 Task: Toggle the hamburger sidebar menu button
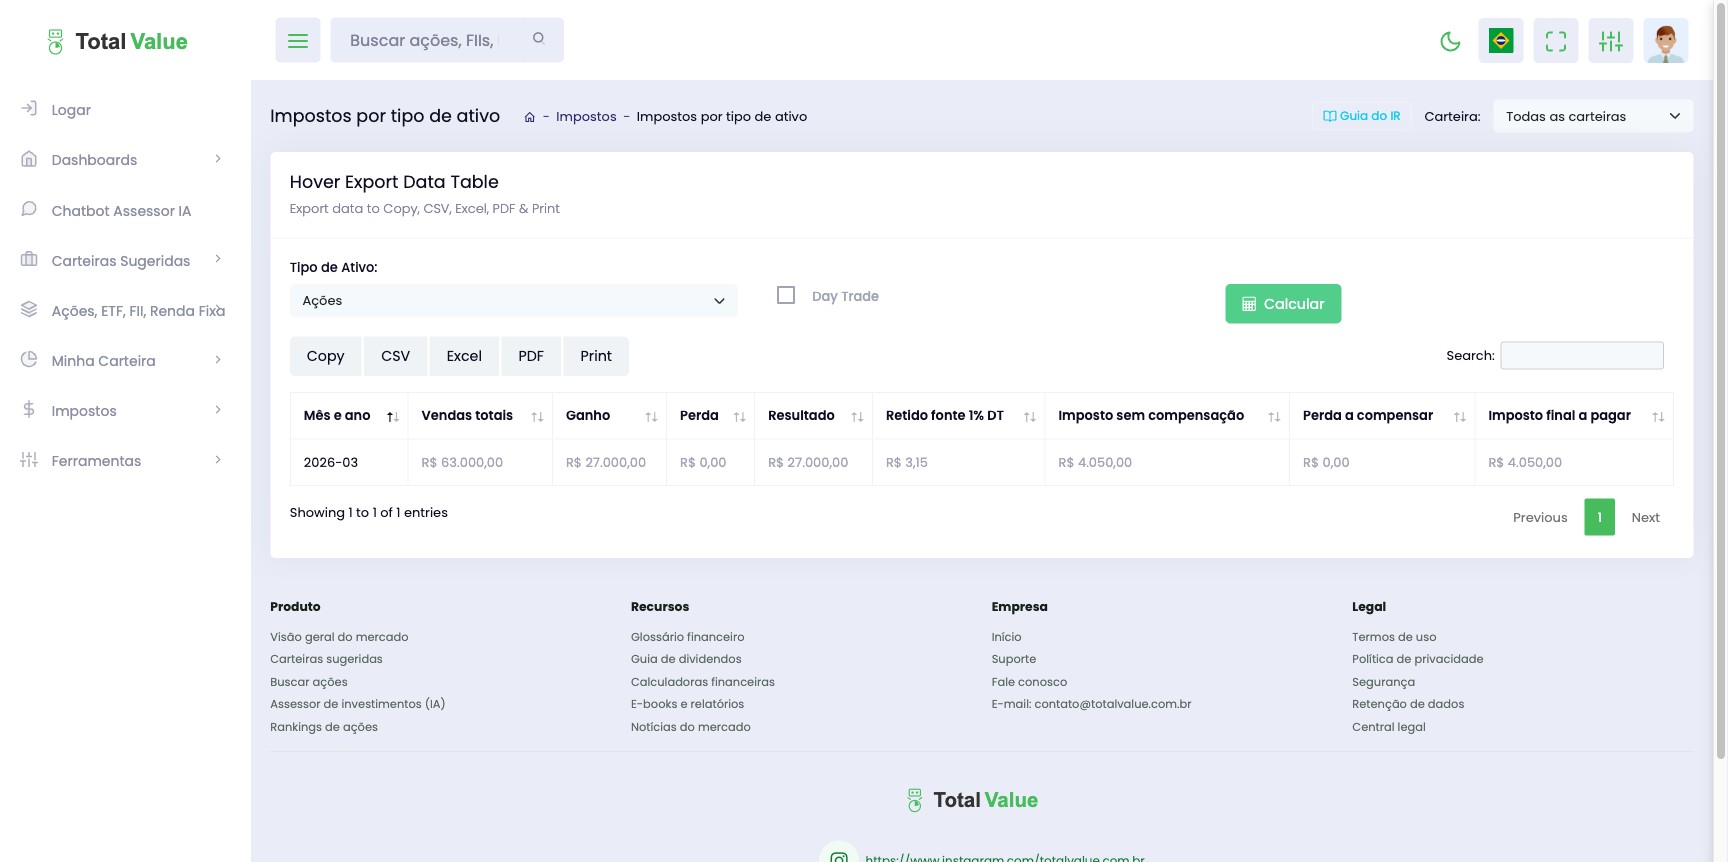point(298,40)
